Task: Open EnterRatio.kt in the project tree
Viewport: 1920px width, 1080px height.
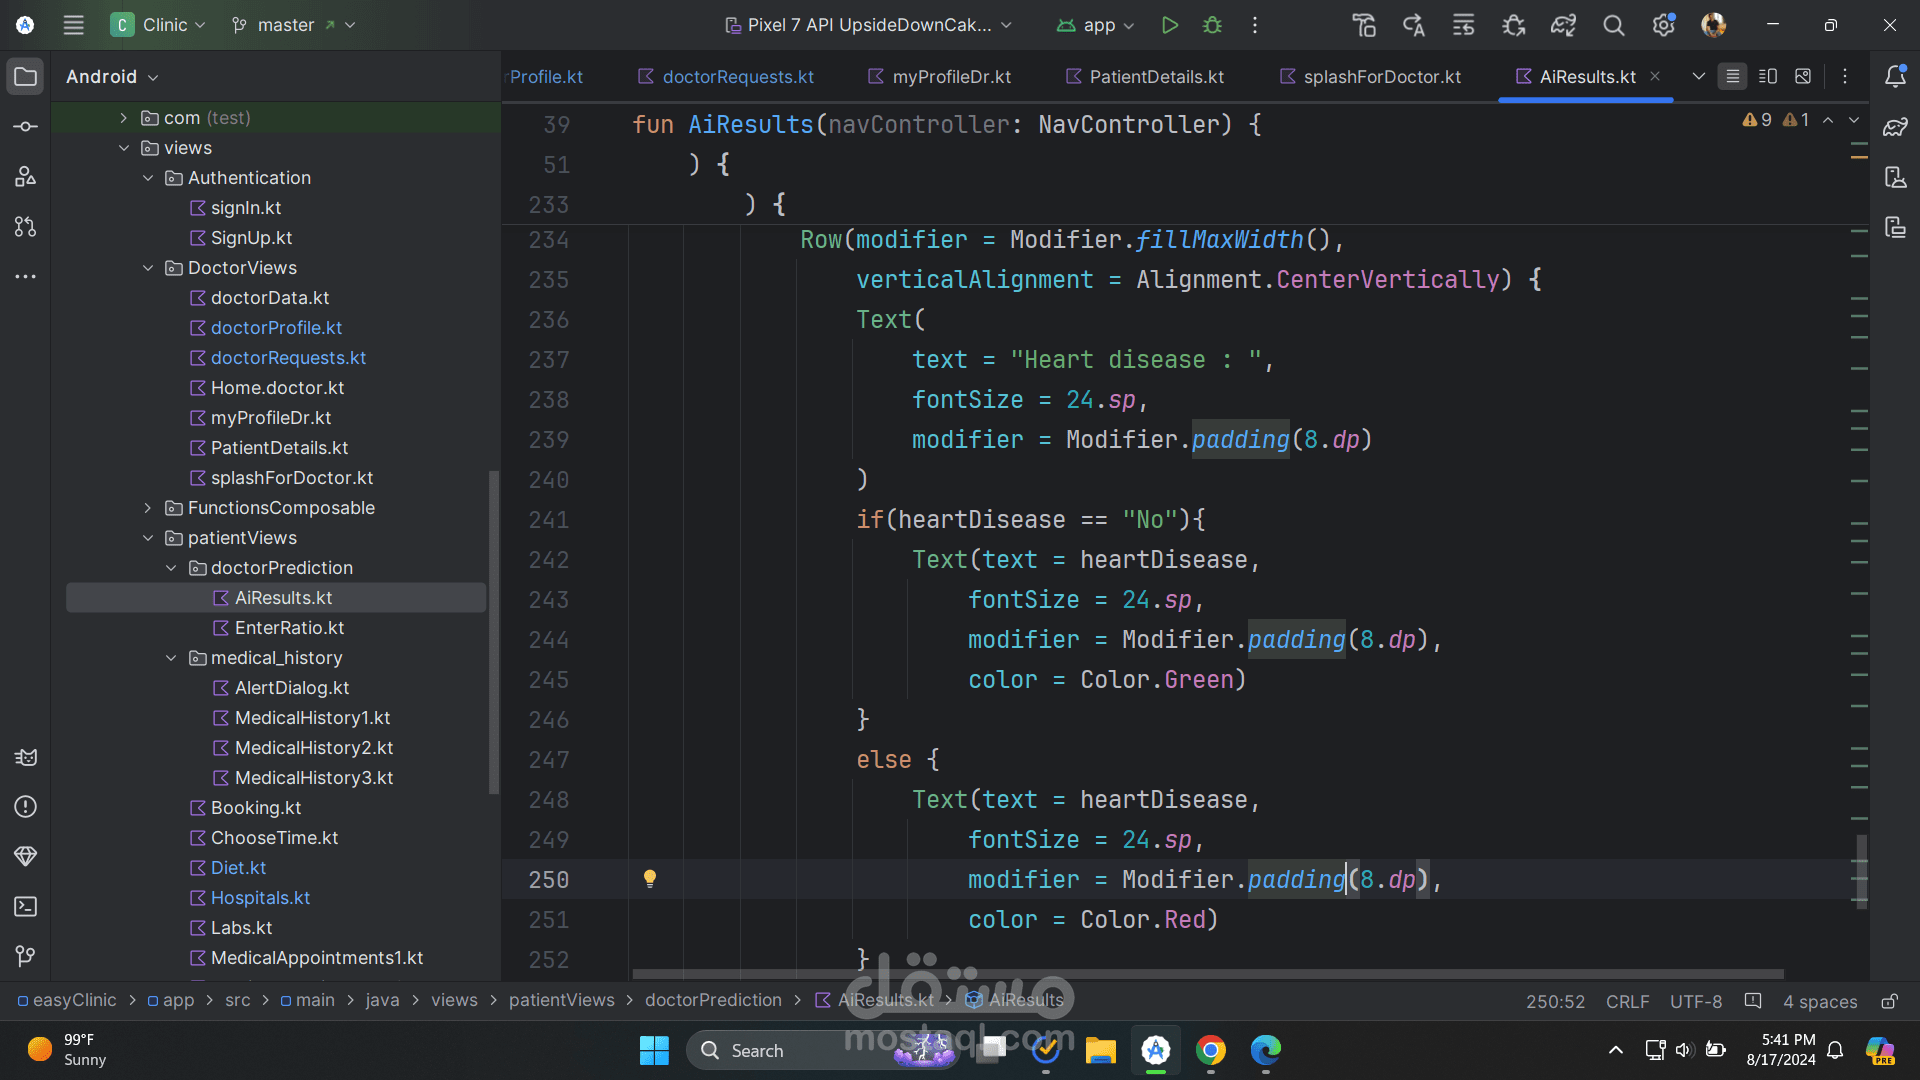Action: point(289,628)
